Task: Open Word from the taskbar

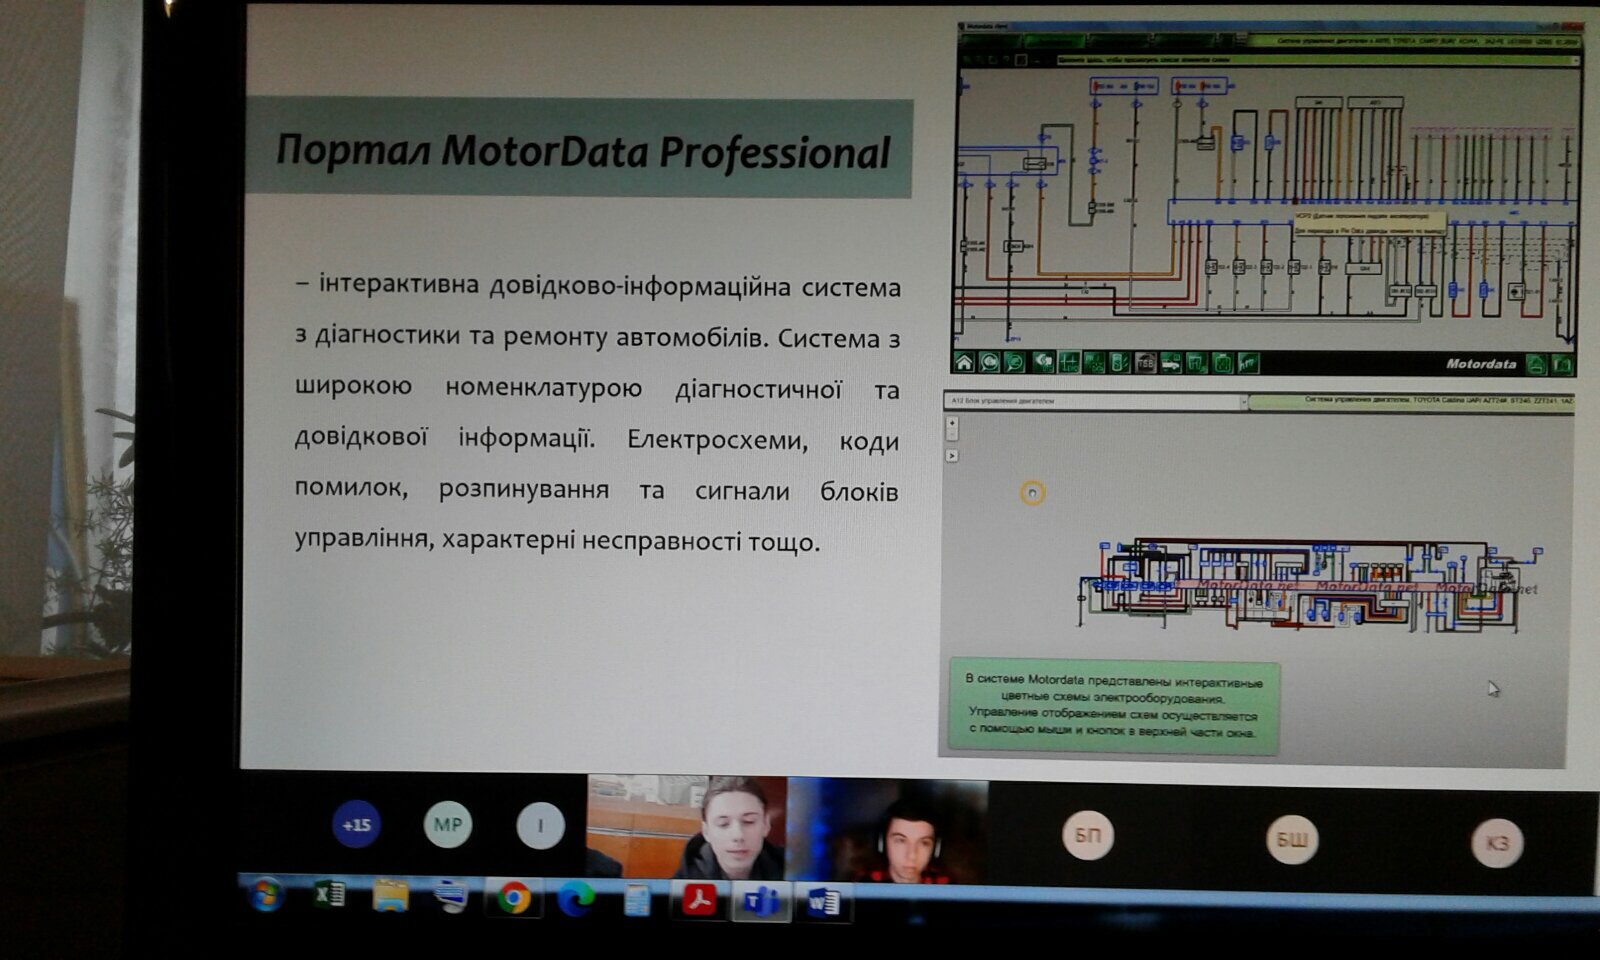Action: 822,903
